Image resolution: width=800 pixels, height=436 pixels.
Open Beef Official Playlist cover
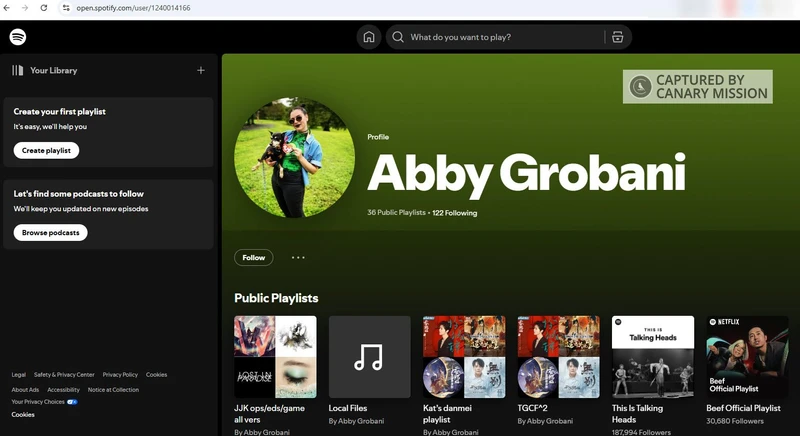click(x=747, y=357)
